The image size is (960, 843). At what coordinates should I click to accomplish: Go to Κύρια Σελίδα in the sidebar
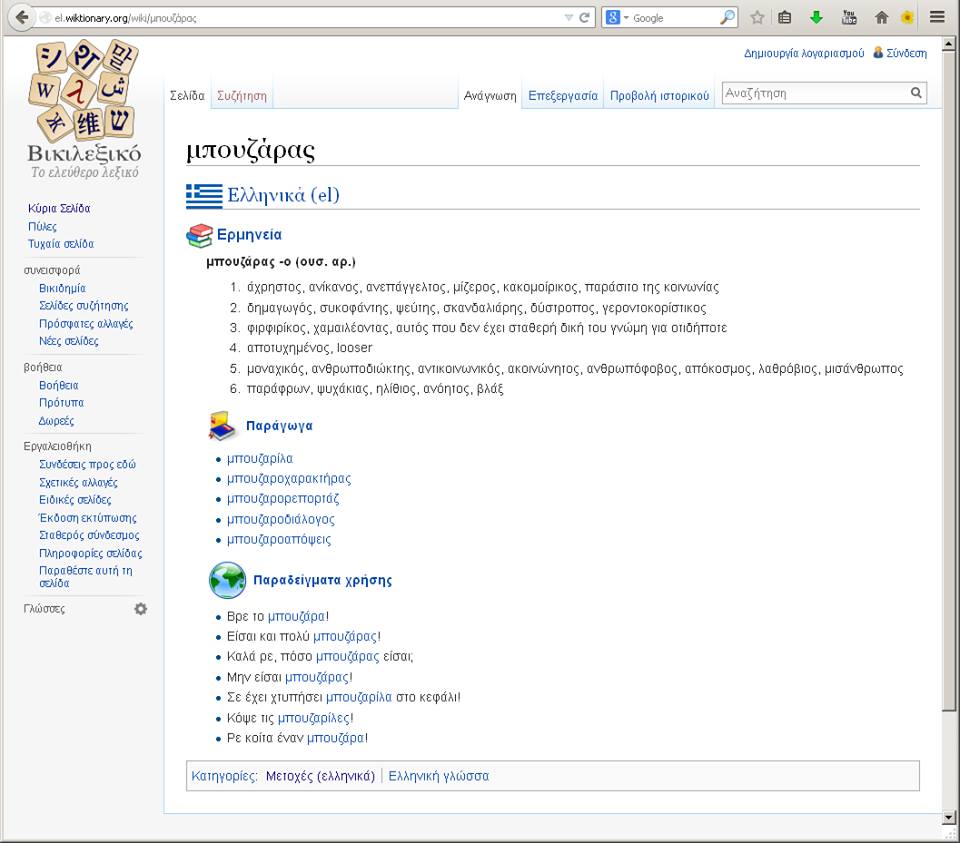[59, 209]
